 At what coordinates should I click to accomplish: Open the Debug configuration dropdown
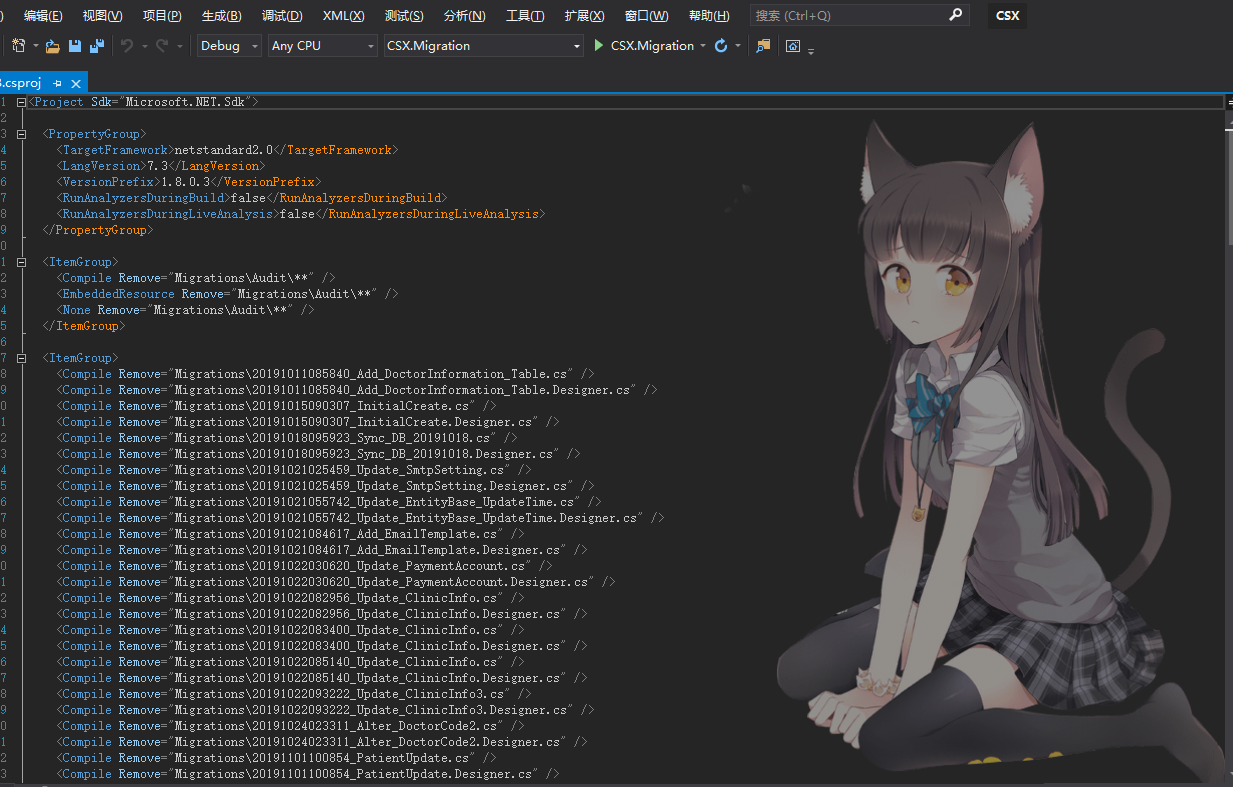[229, 46]
